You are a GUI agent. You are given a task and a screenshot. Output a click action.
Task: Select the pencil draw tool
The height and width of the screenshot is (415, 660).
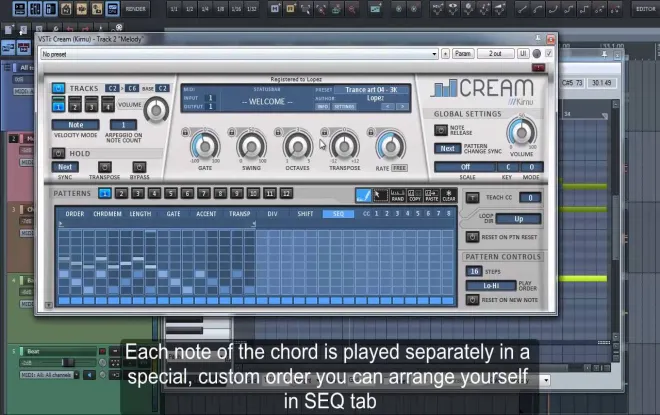coord(363,195)
